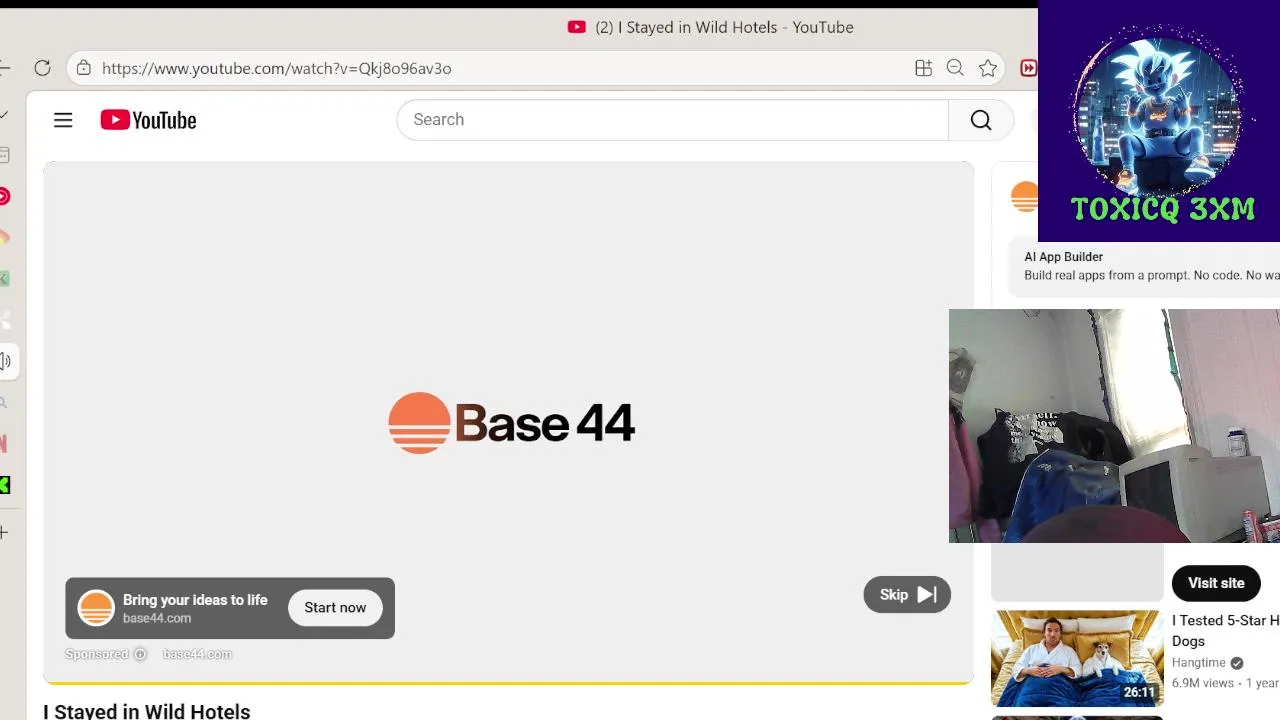Screen dimensions: 1280x720
Task: Click the search magnifier button
Action: (981, 120)
